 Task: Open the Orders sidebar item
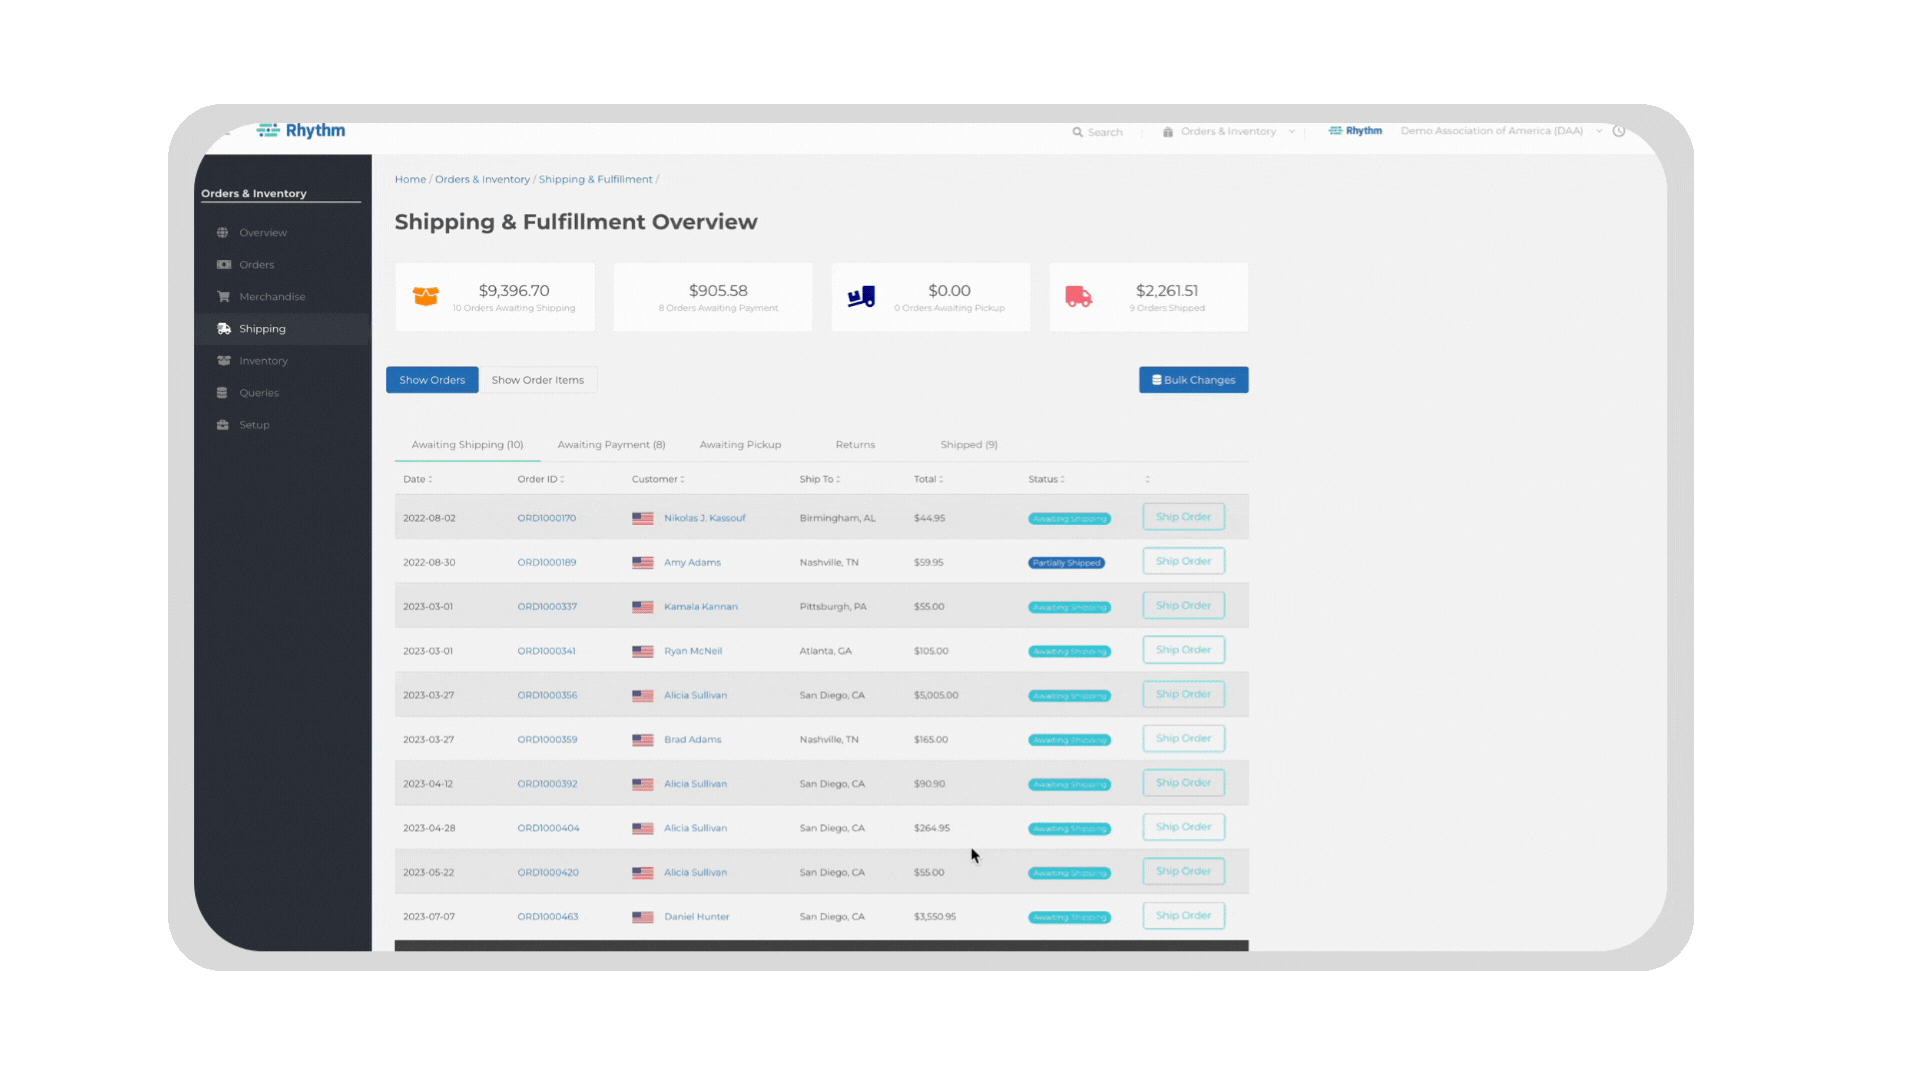click(x=282, y=265)
